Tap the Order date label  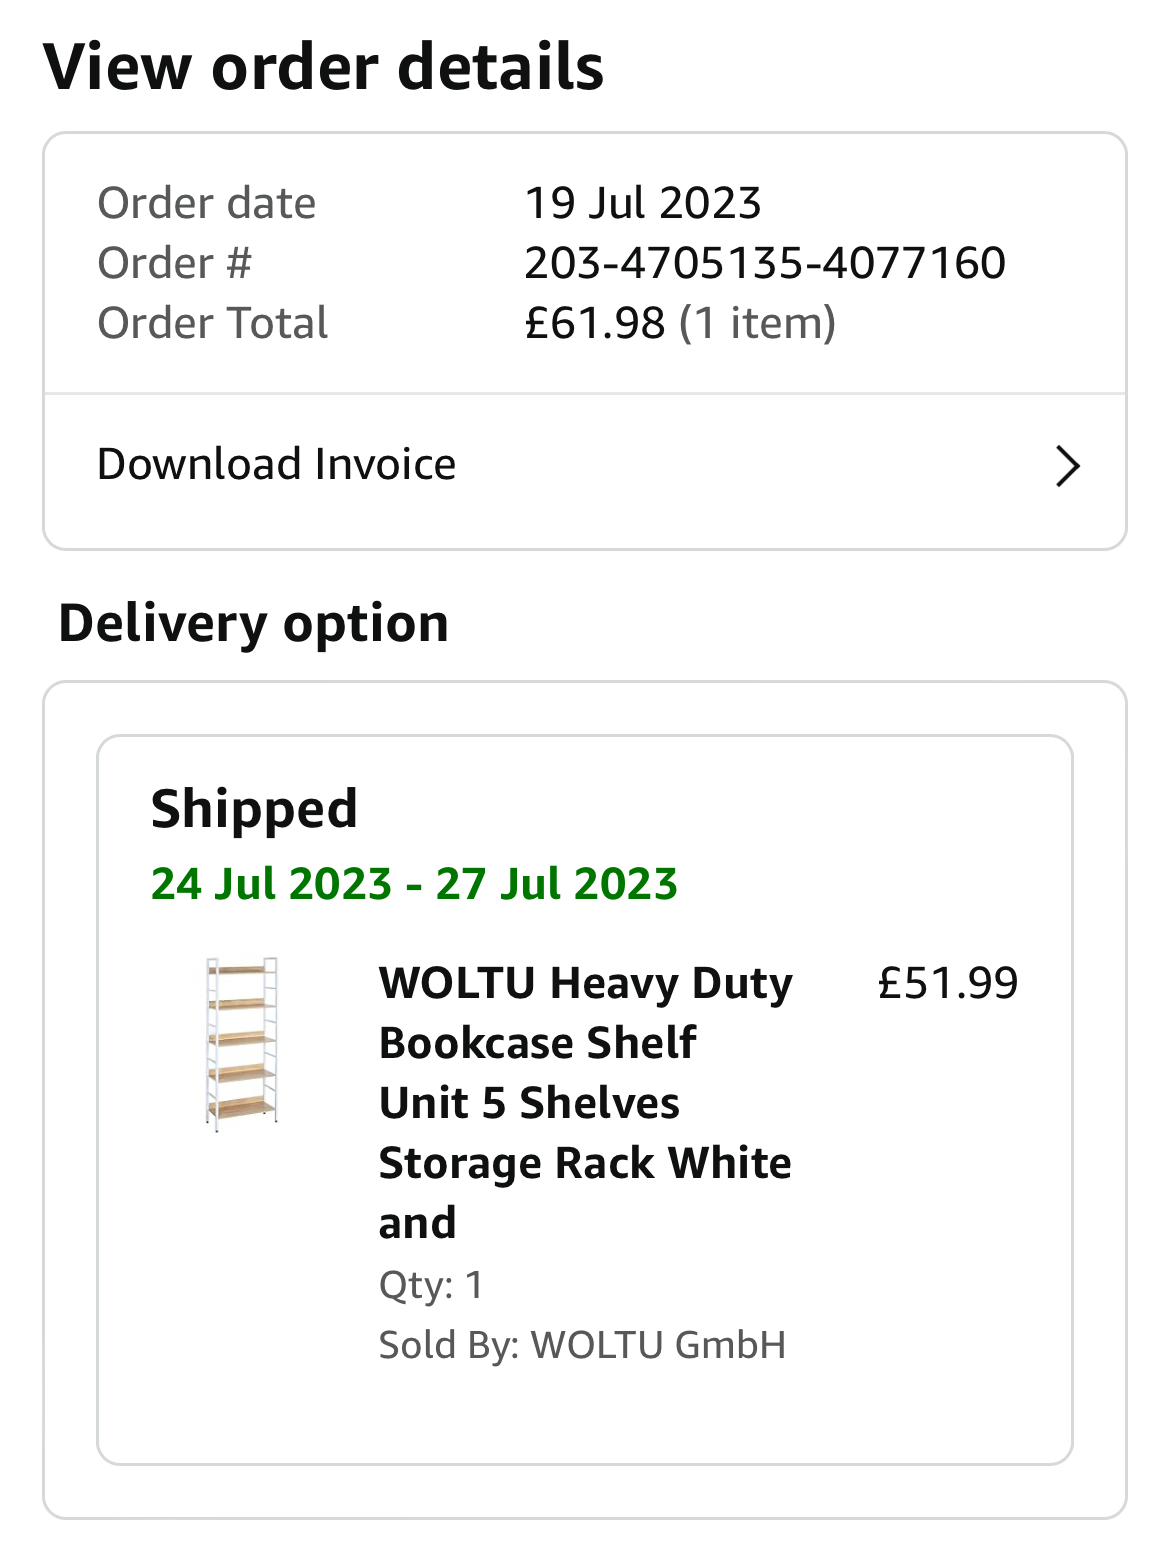pos(207,203)
